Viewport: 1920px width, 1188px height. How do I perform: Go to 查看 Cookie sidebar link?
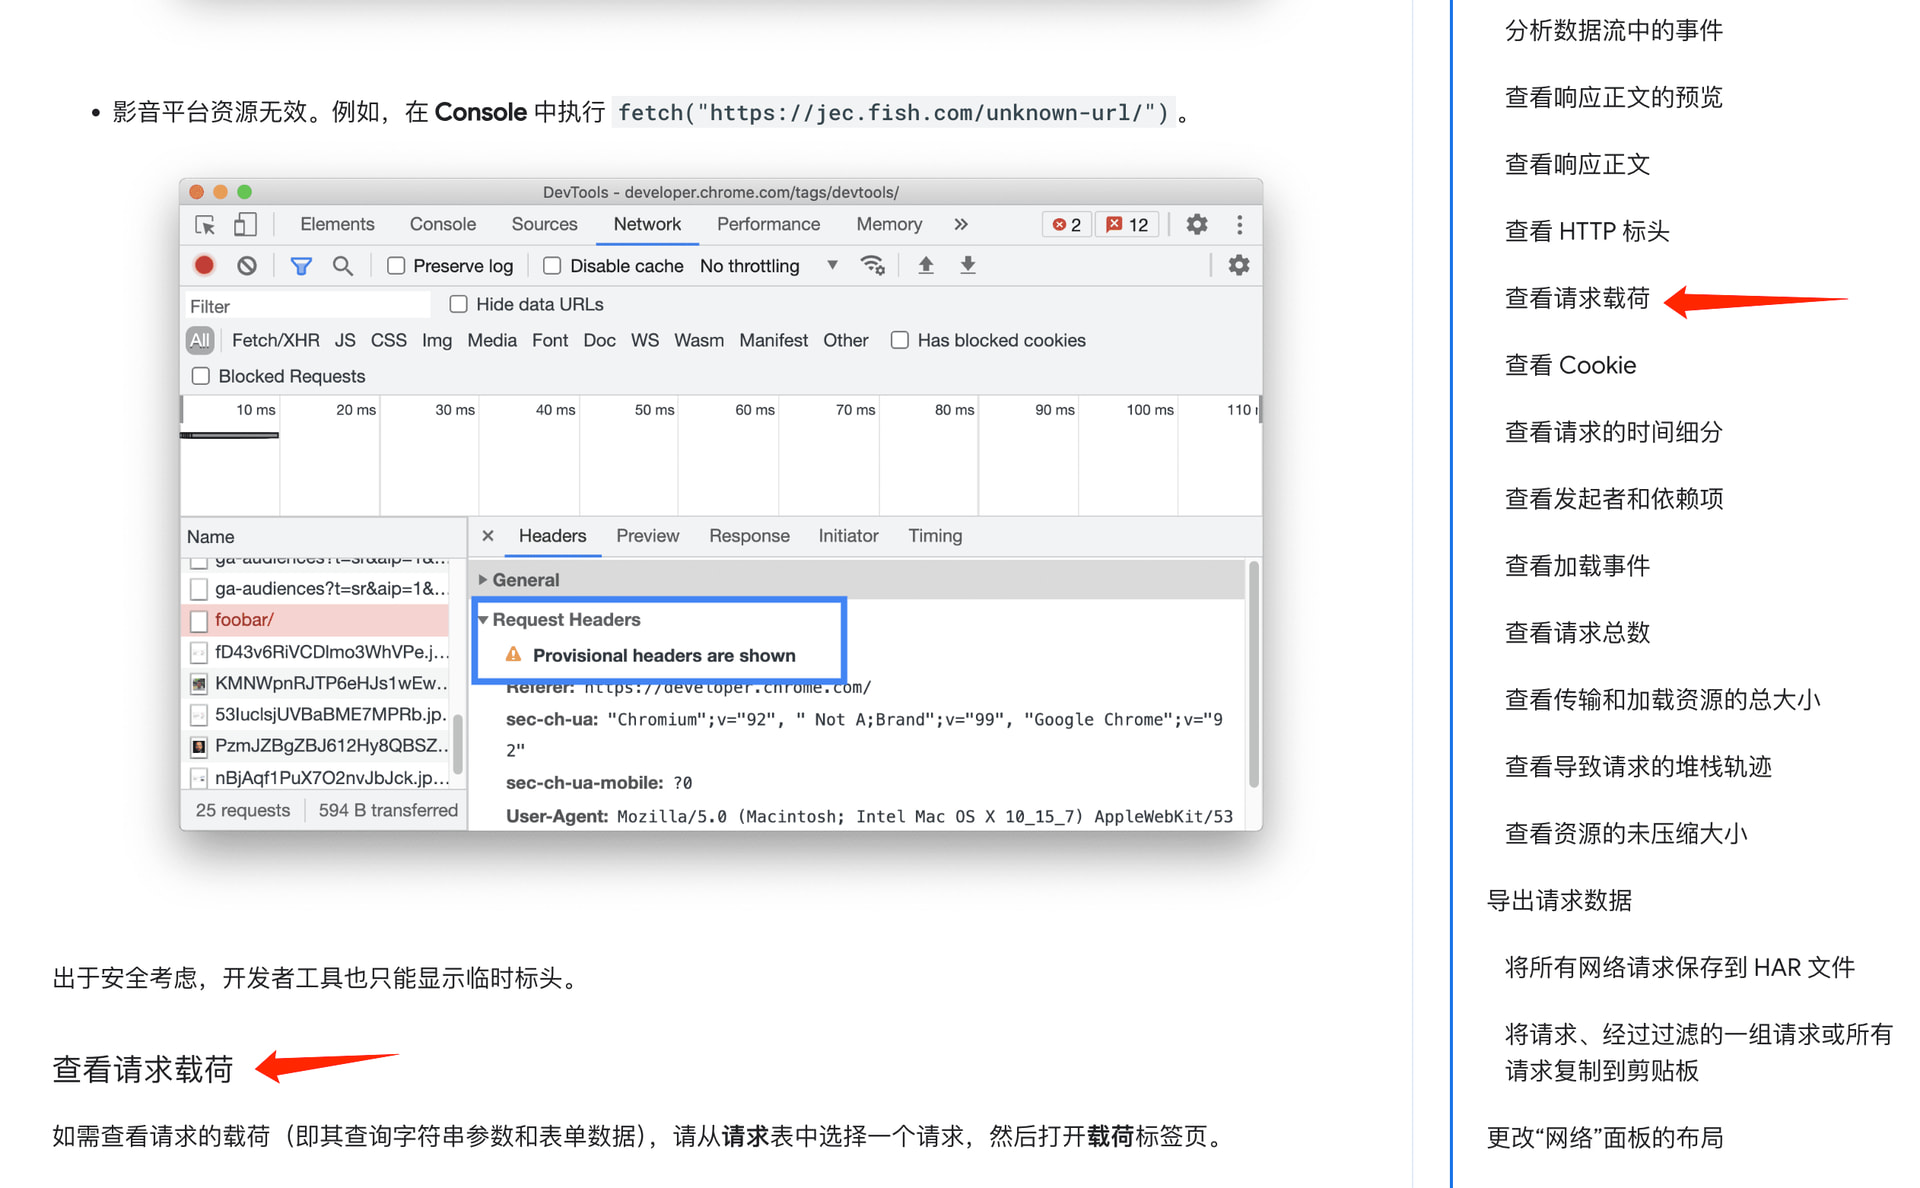click(1570, 365)
